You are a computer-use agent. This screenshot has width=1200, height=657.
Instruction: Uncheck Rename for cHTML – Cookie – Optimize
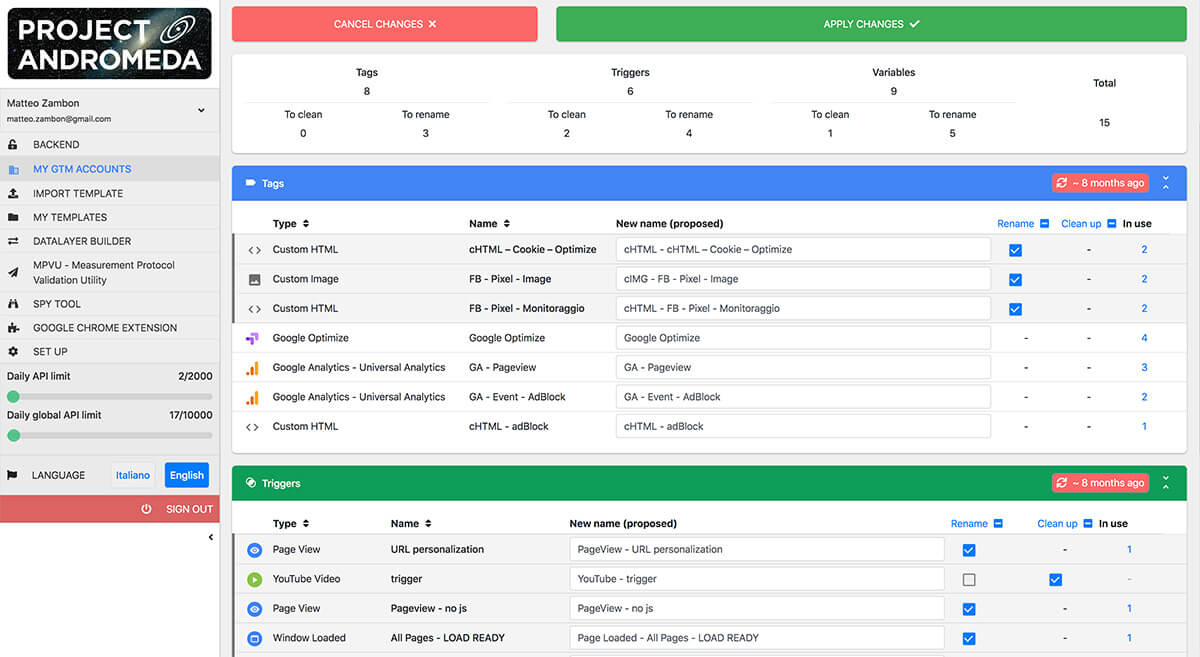click(1015, 250)
